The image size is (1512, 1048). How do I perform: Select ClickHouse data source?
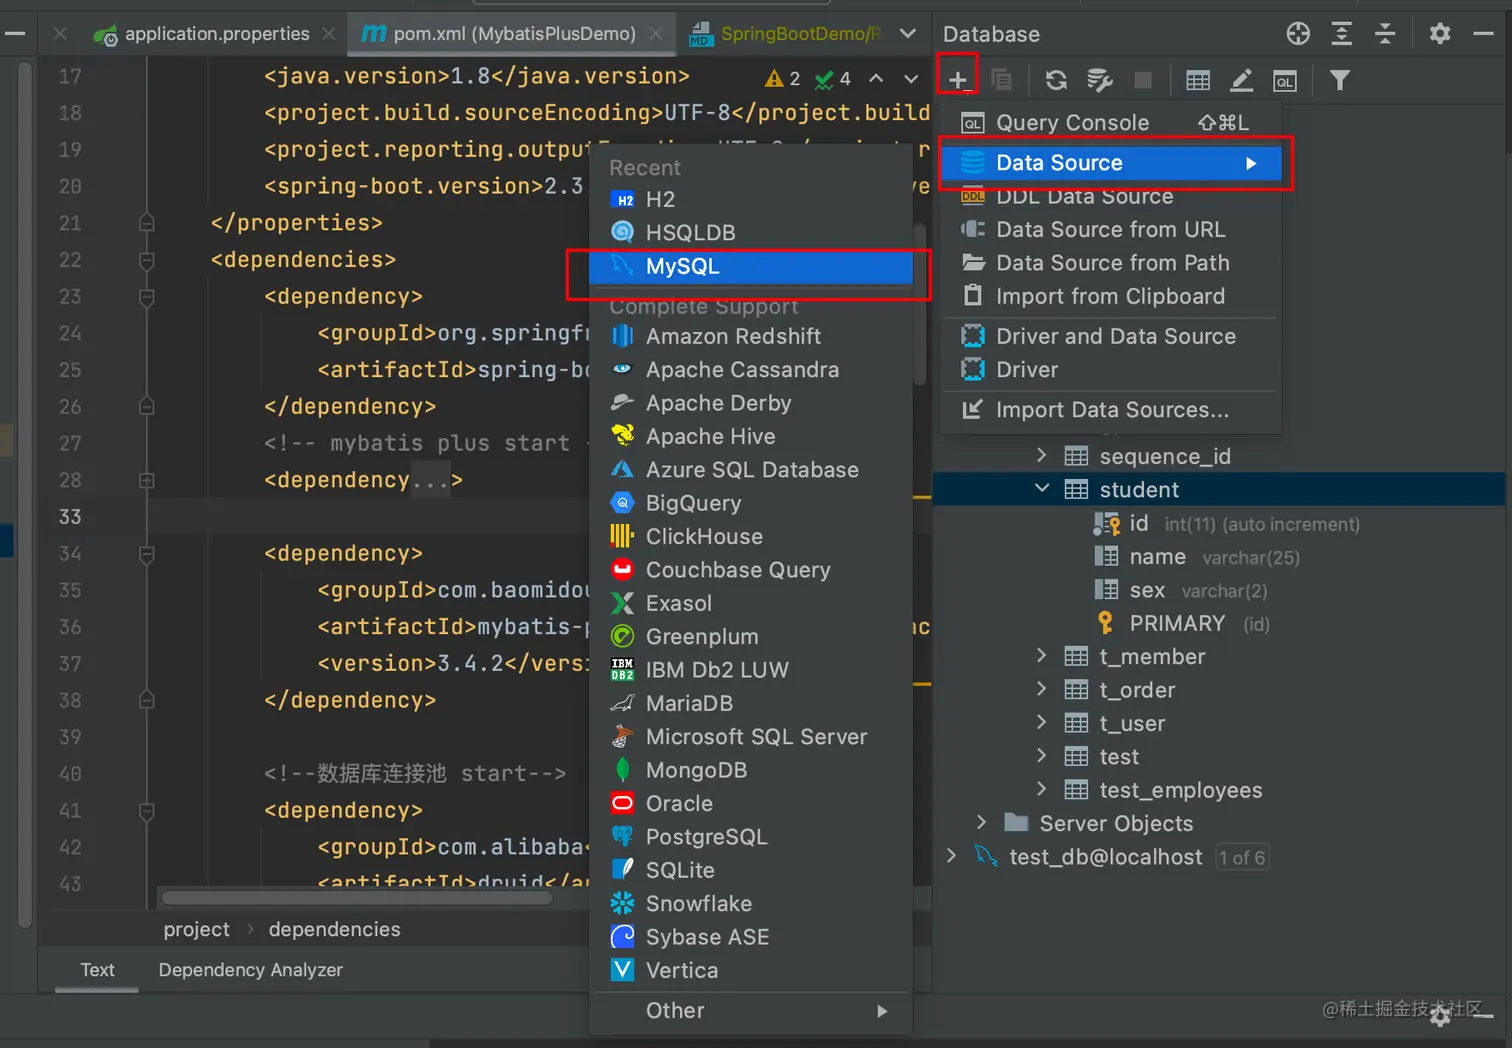pyautogui.click(x=751, y=537)
